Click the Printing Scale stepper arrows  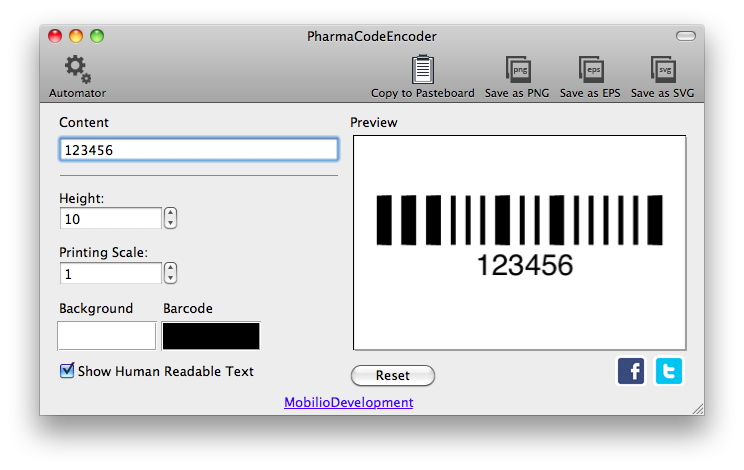170,273
